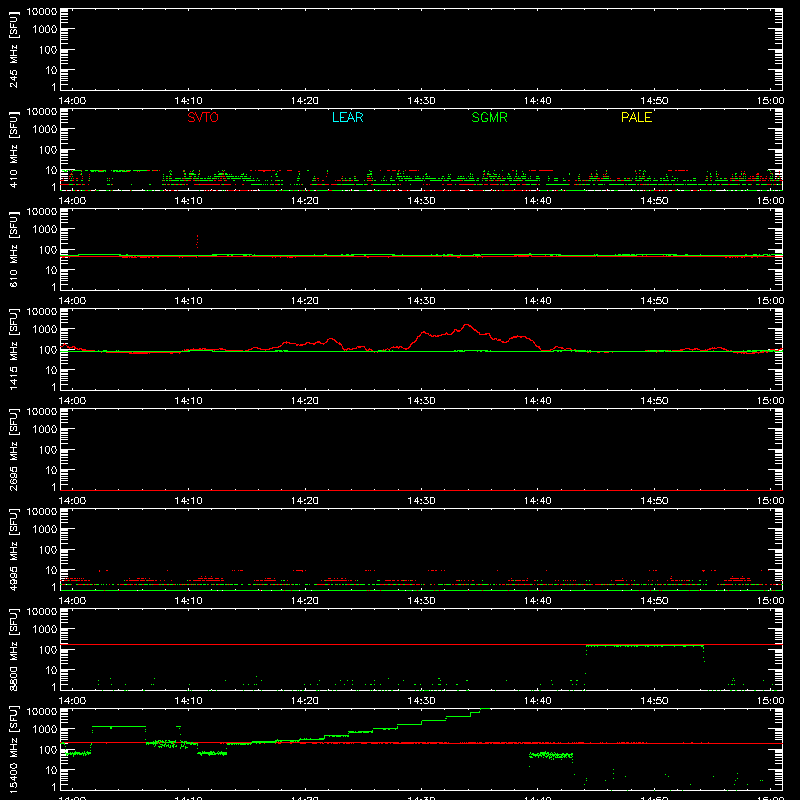
Task: Click the 10000 tick label on the 245 MHz axis
Action: coord(42,12)
